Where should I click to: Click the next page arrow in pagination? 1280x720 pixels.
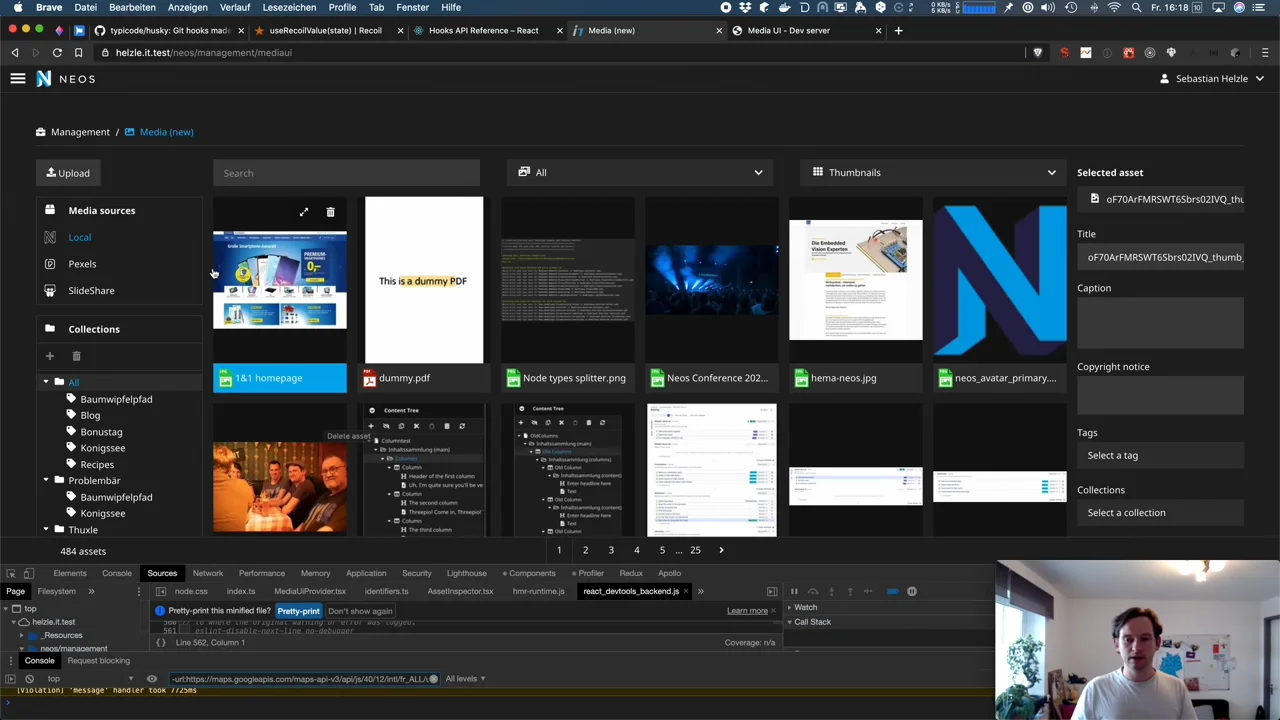(x=721, y=550)
